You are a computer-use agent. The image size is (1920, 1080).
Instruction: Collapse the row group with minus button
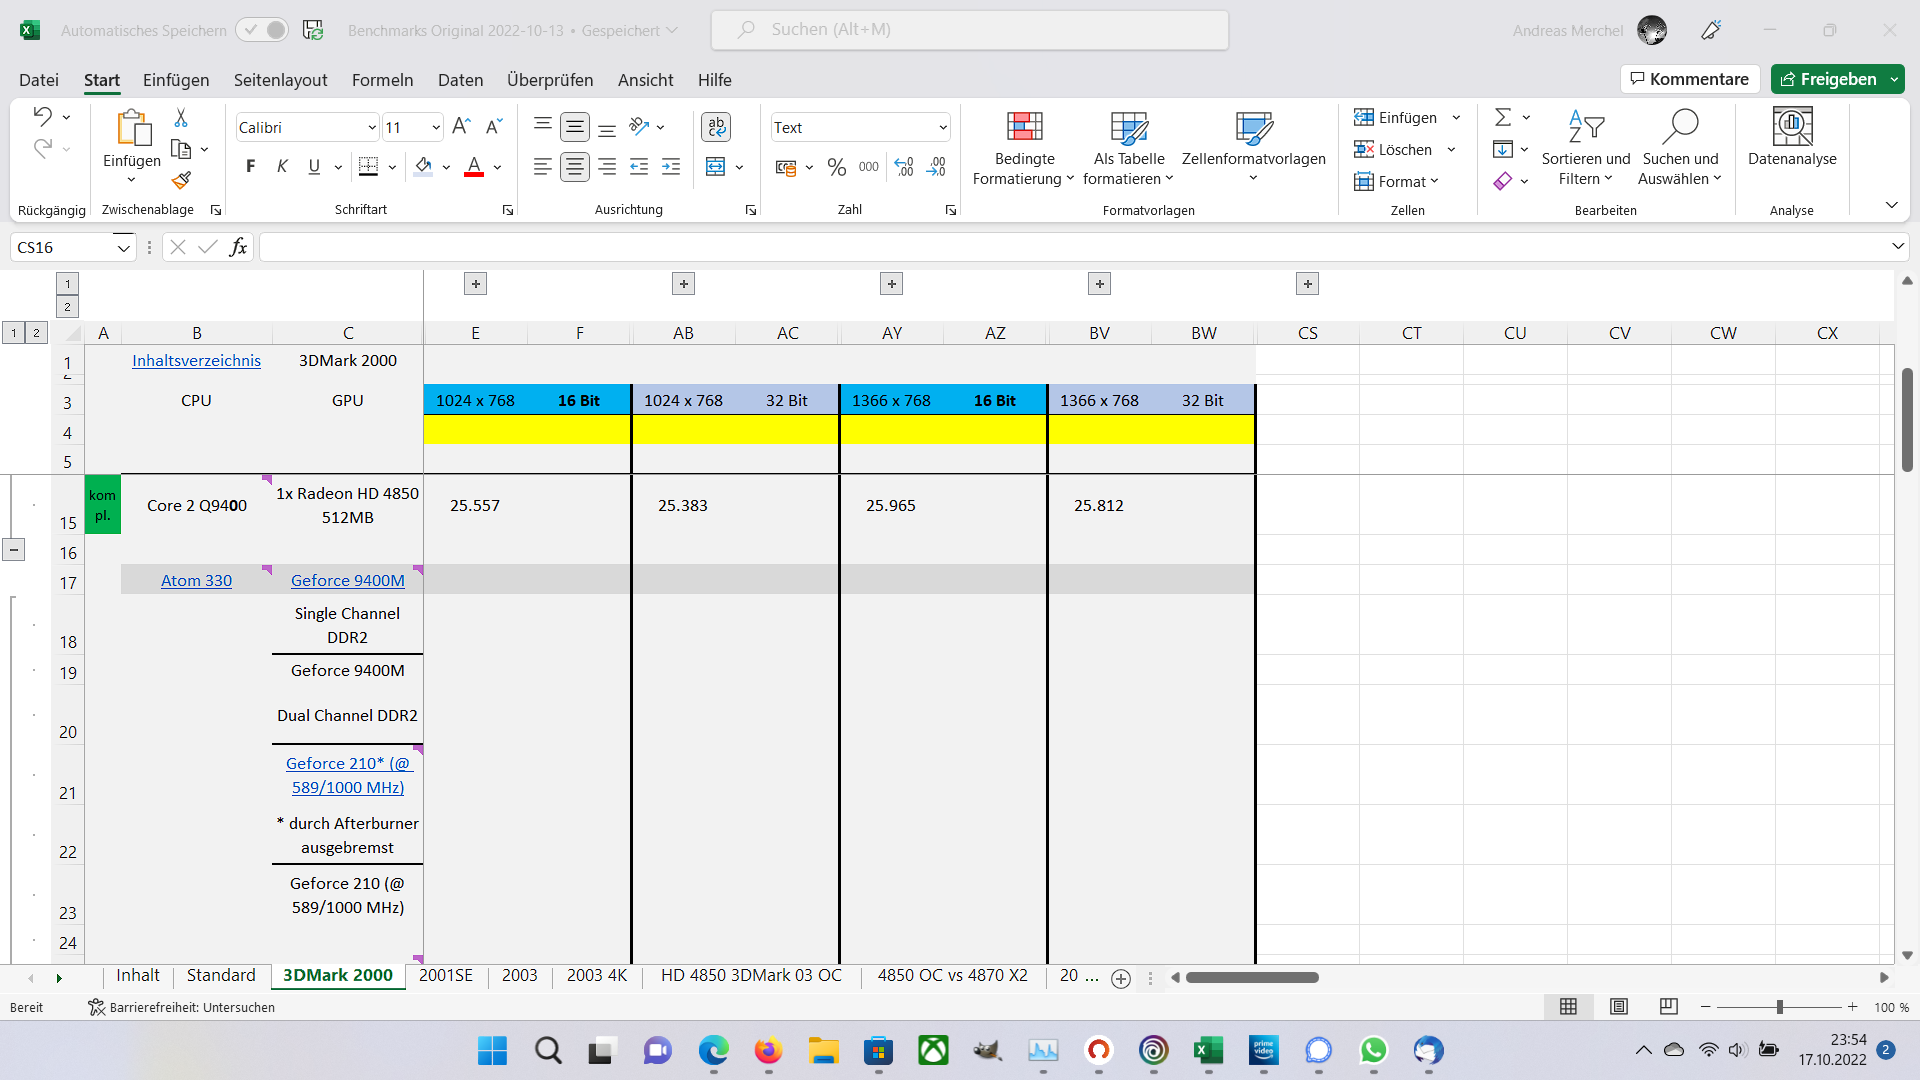coord(14,550)
